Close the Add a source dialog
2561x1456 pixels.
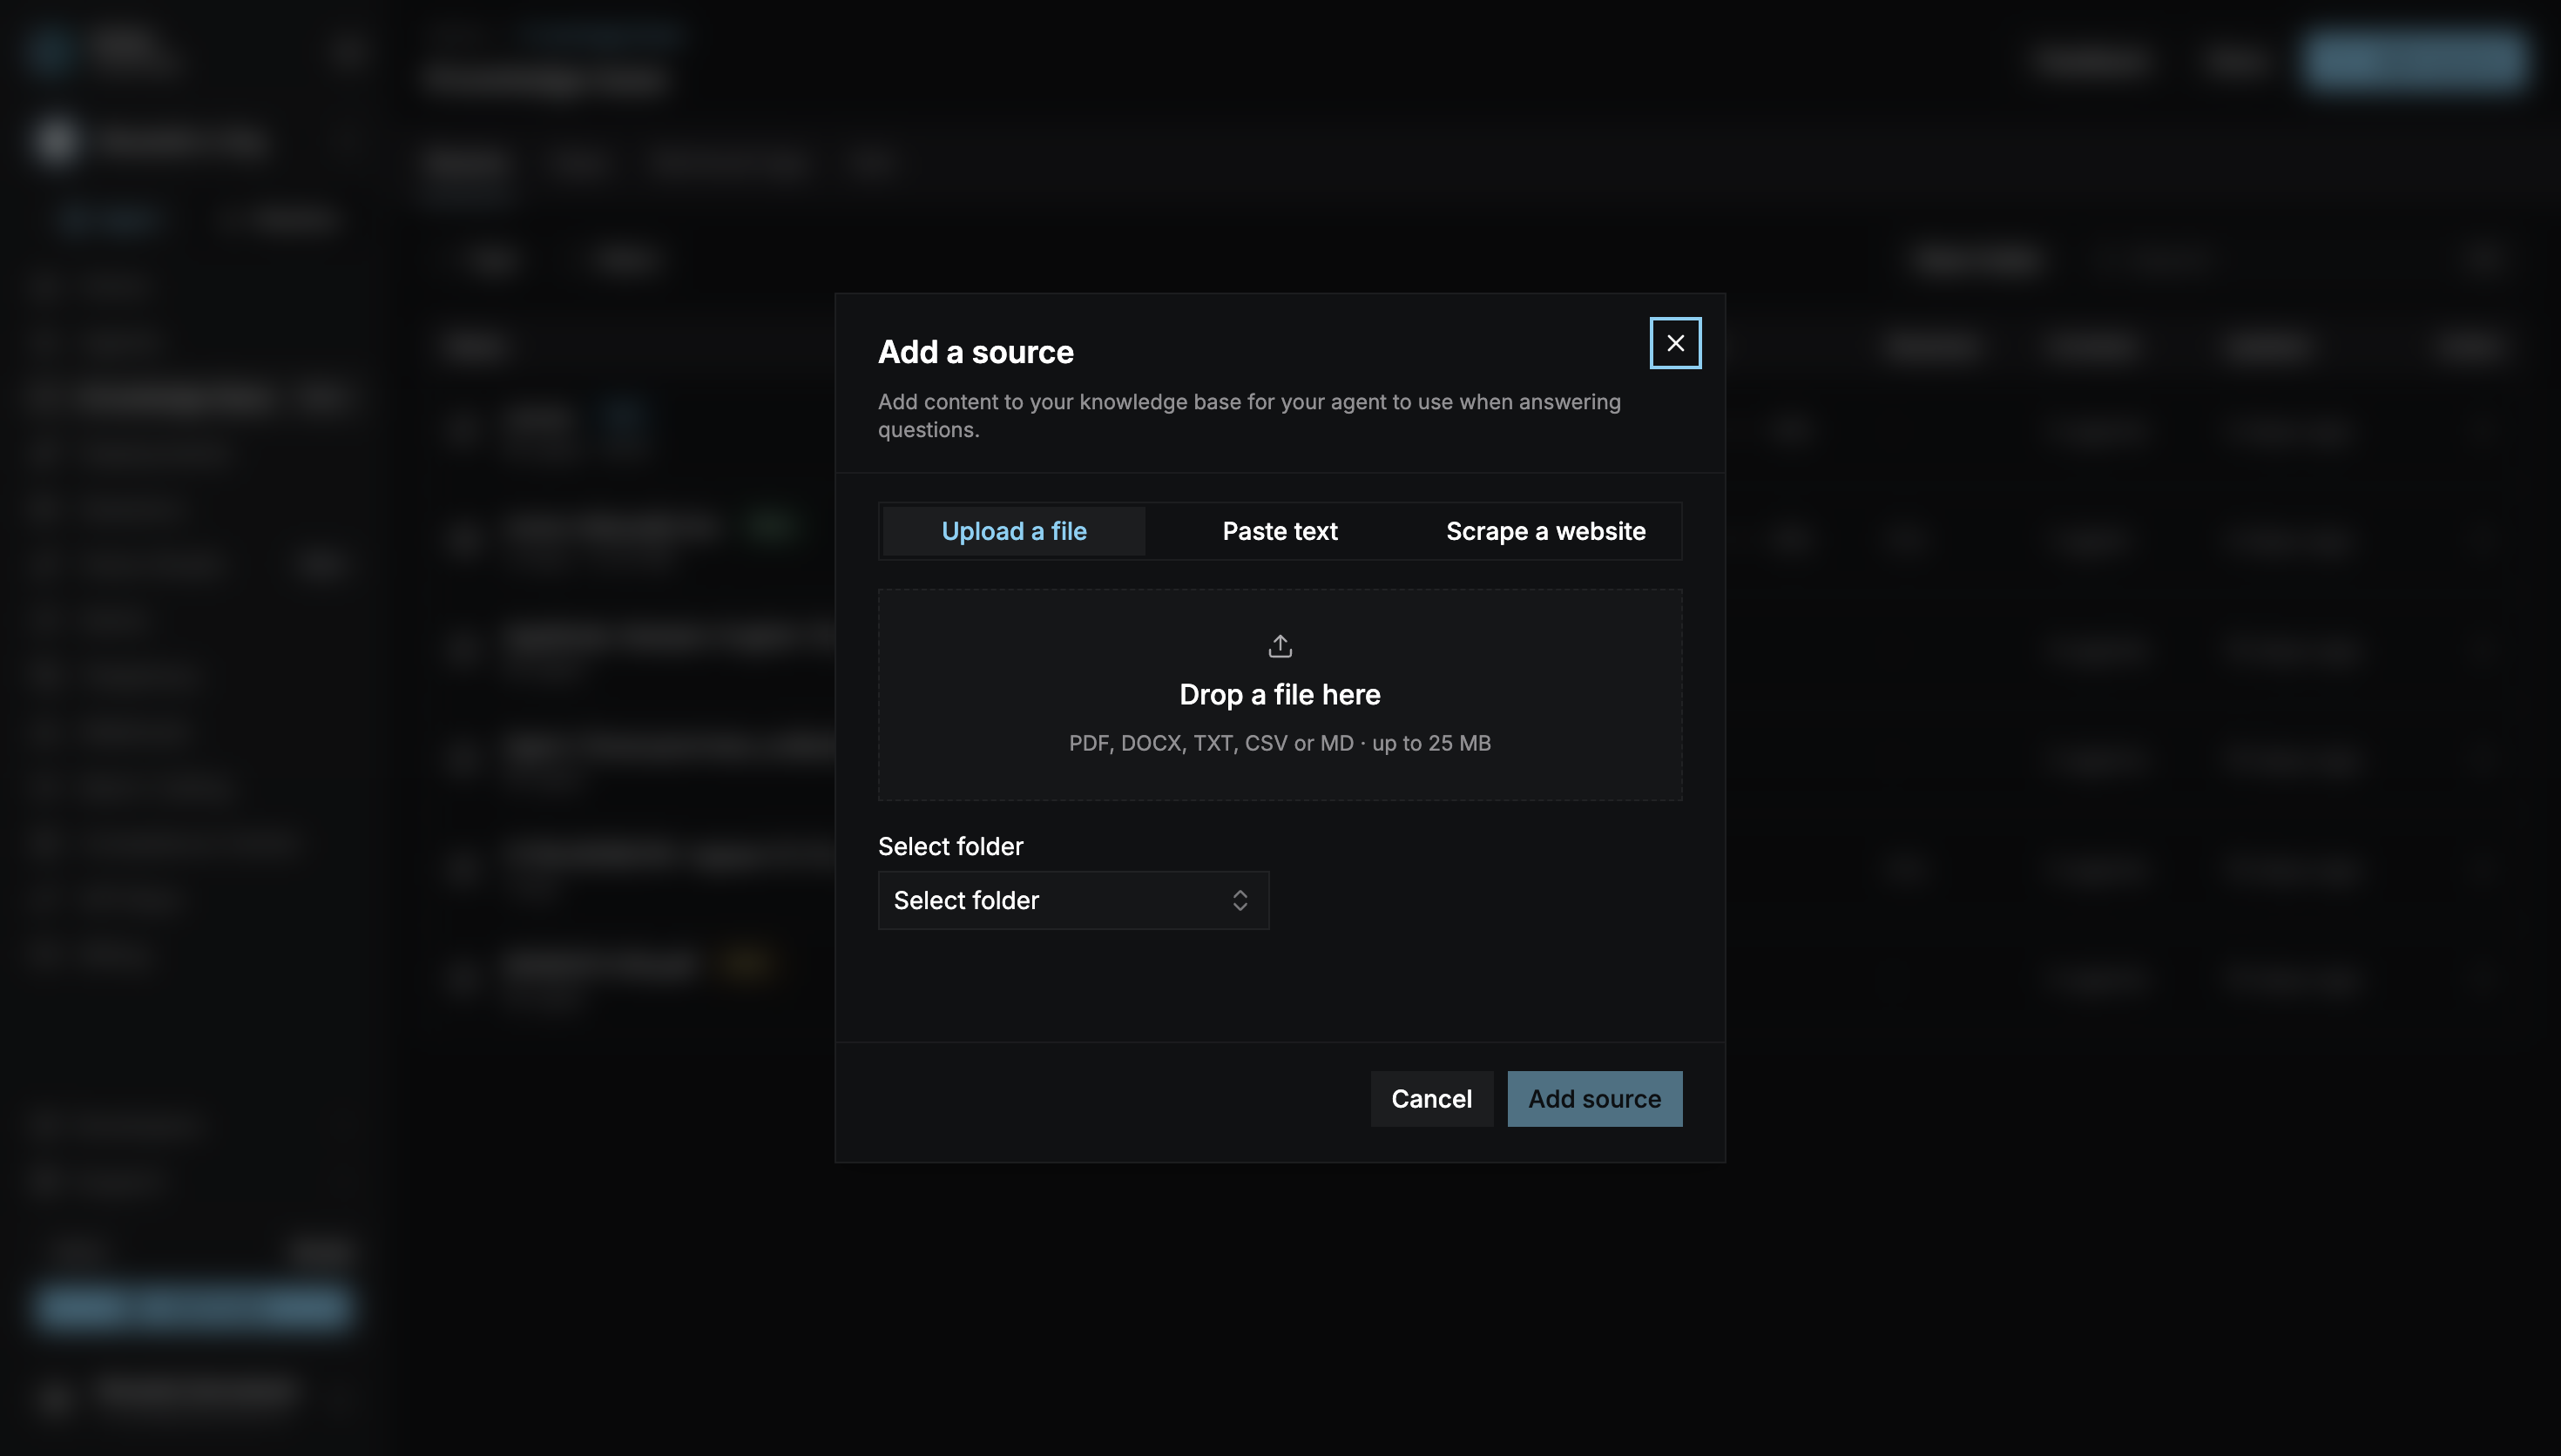point(1675,343)
